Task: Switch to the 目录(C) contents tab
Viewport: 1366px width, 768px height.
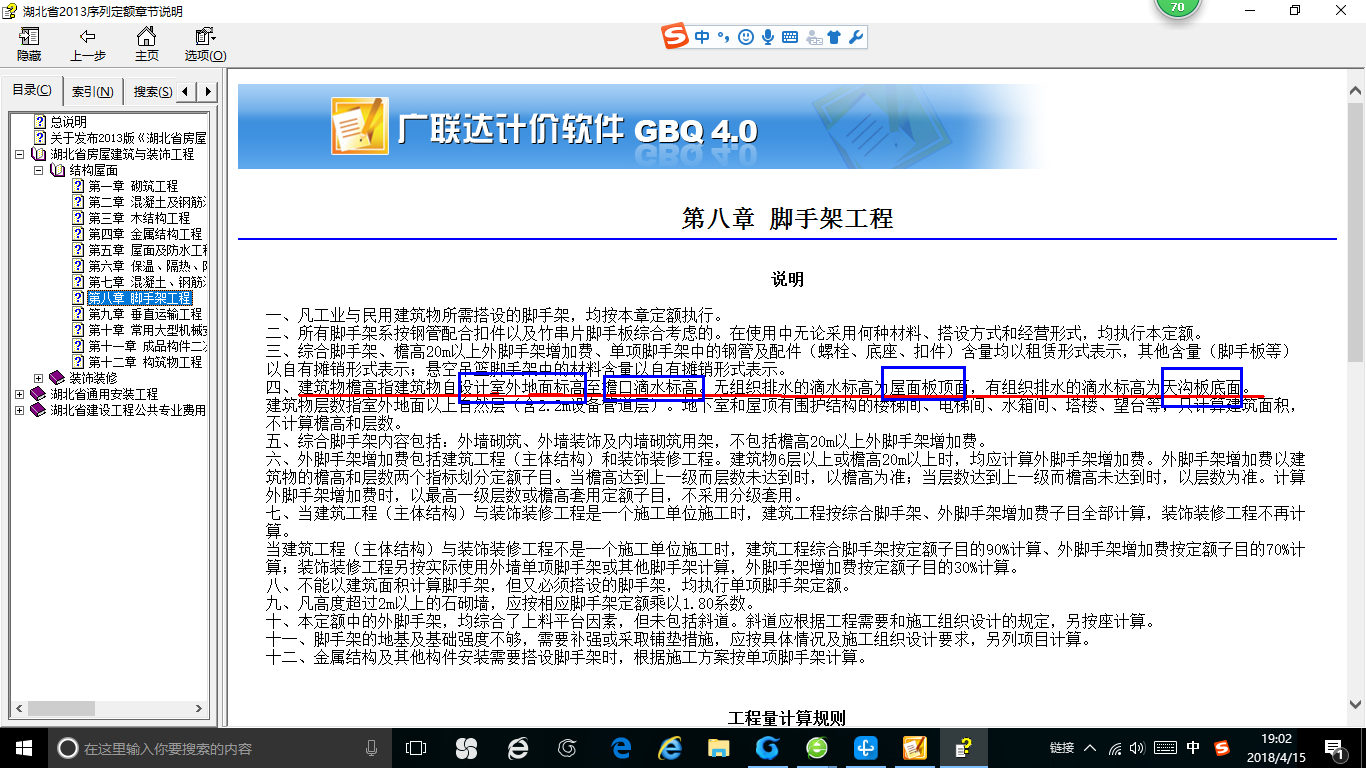Action: (32, 90)
